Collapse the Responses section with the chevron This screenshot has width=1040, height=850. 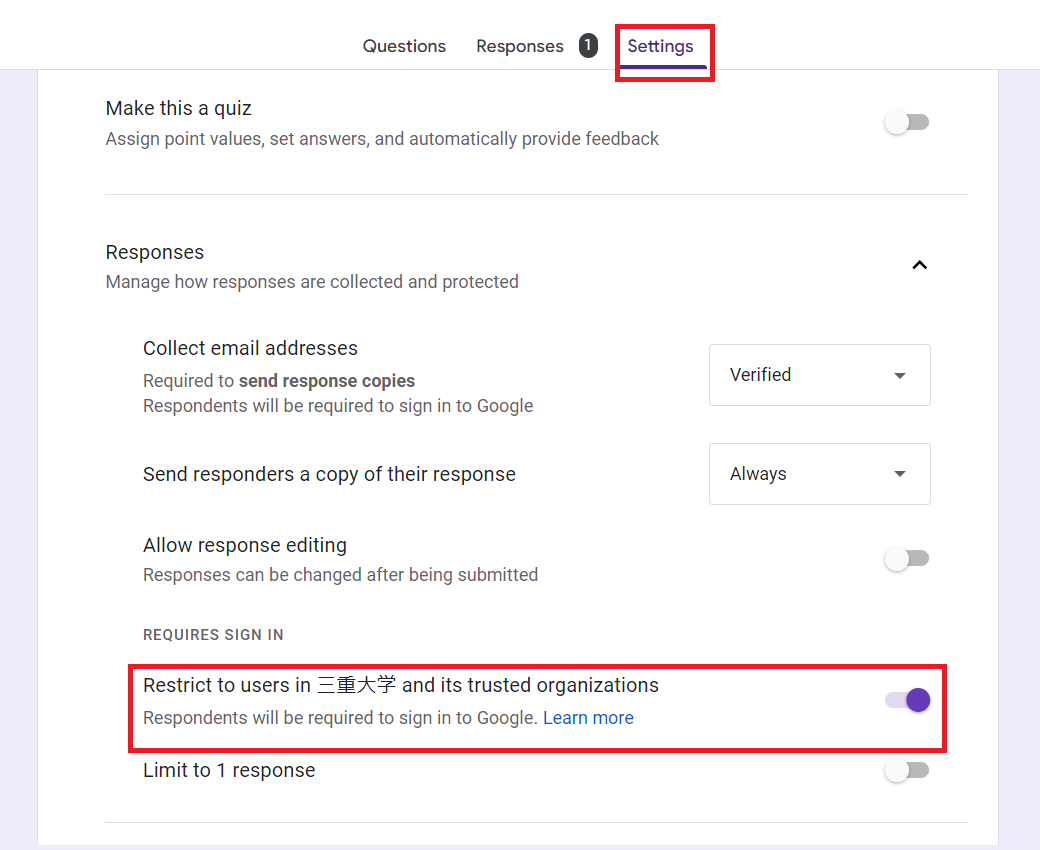(920, 266)
